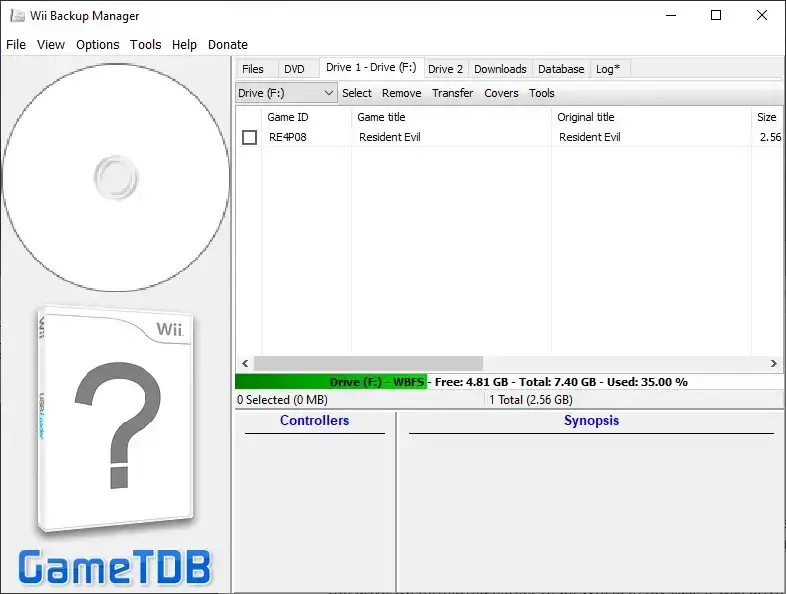Open the Drive (F:) dropdown
This screenshot has width=786, height=594.
point(286,93)
